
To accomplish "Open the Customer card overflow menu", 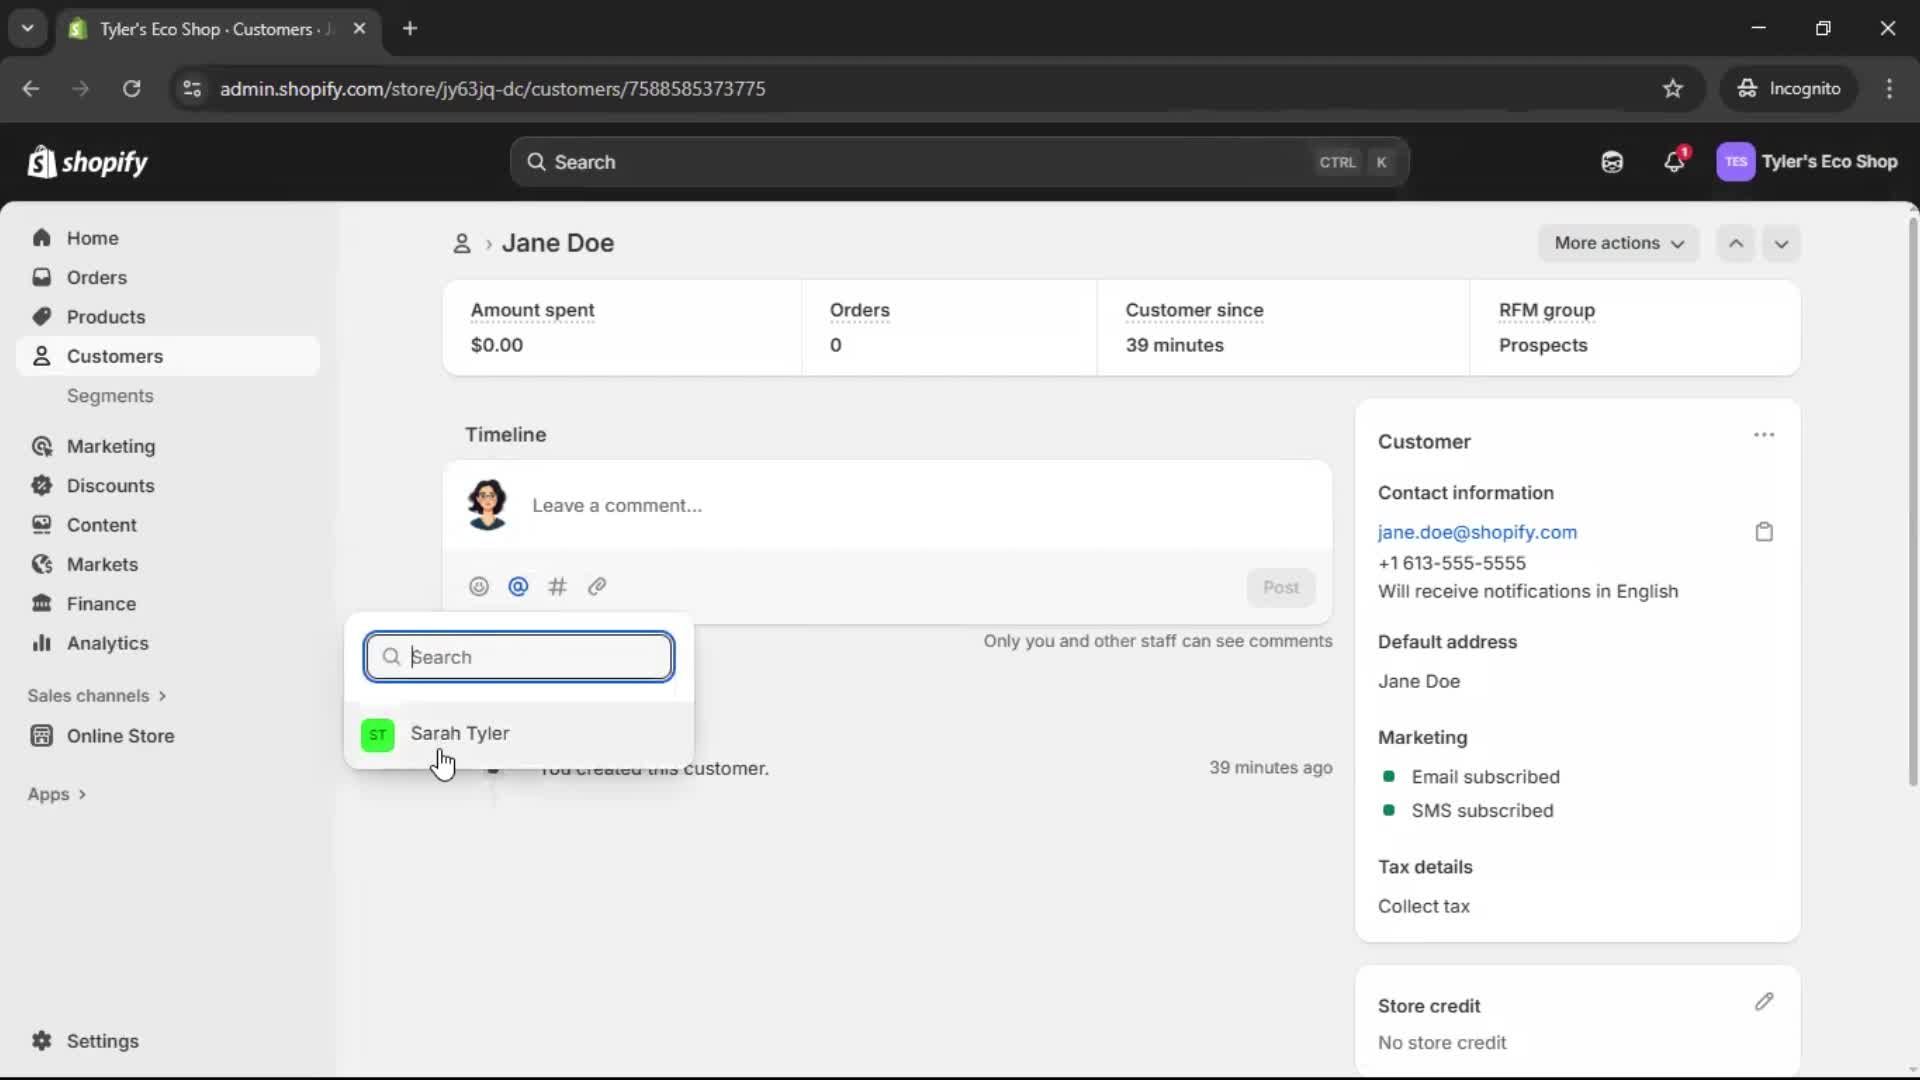I will point(1764,435).
